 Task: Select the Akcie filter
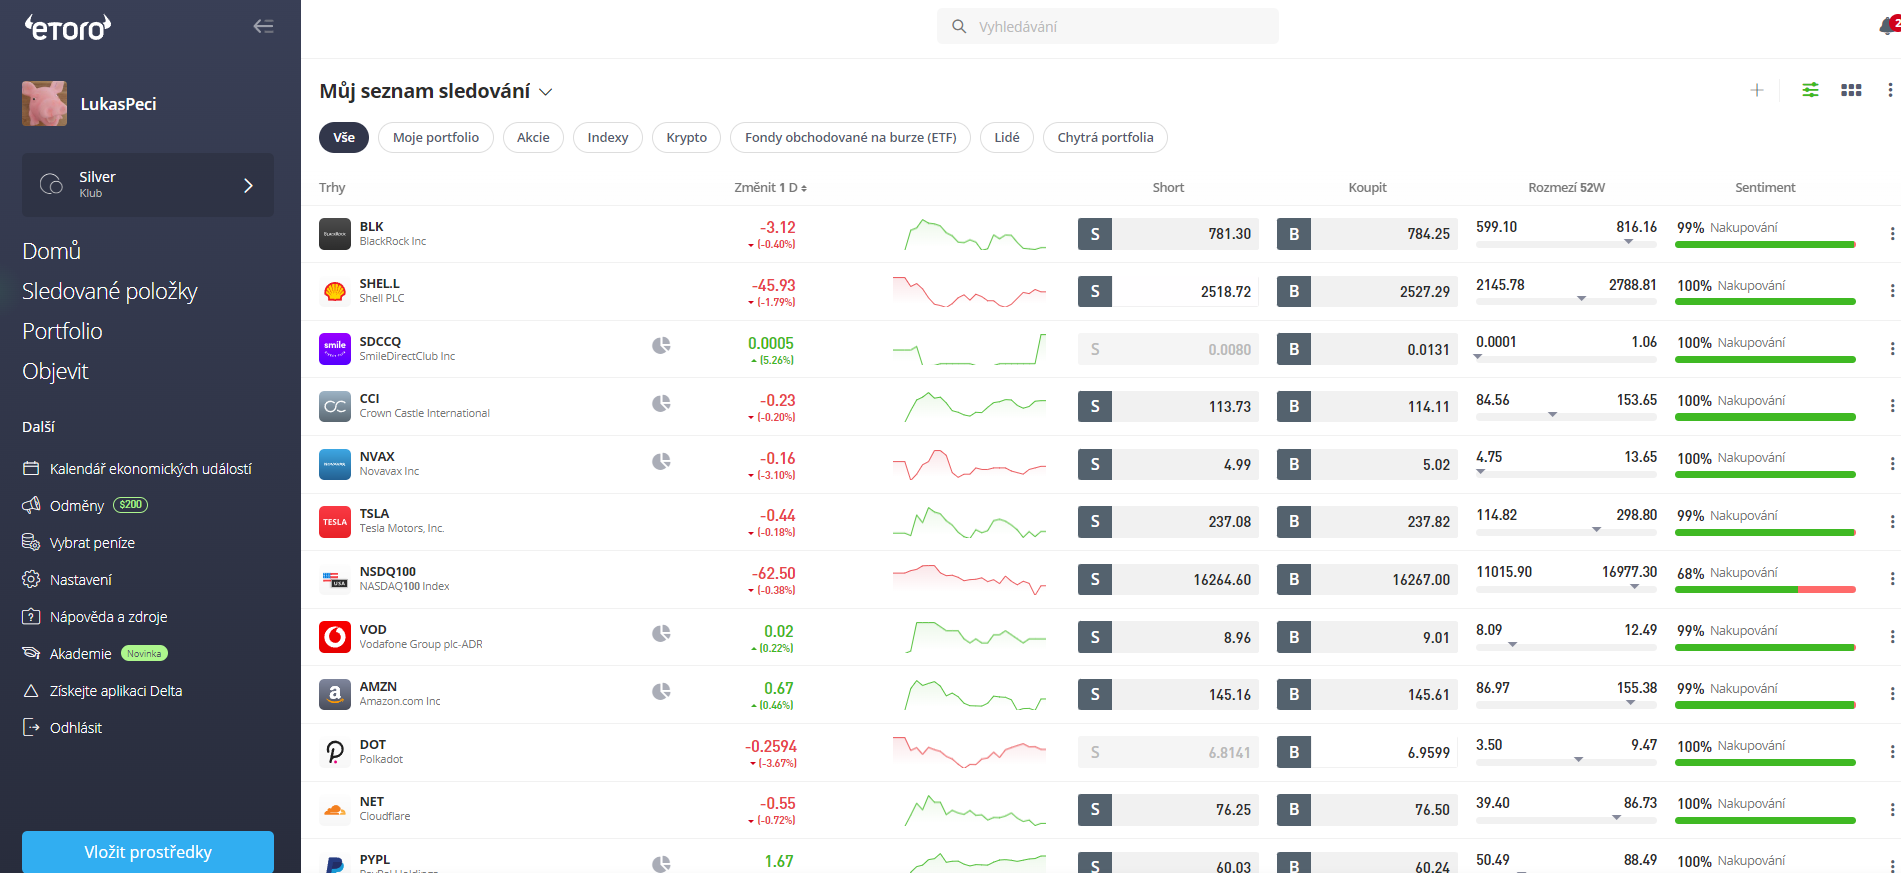coord(533,137)
